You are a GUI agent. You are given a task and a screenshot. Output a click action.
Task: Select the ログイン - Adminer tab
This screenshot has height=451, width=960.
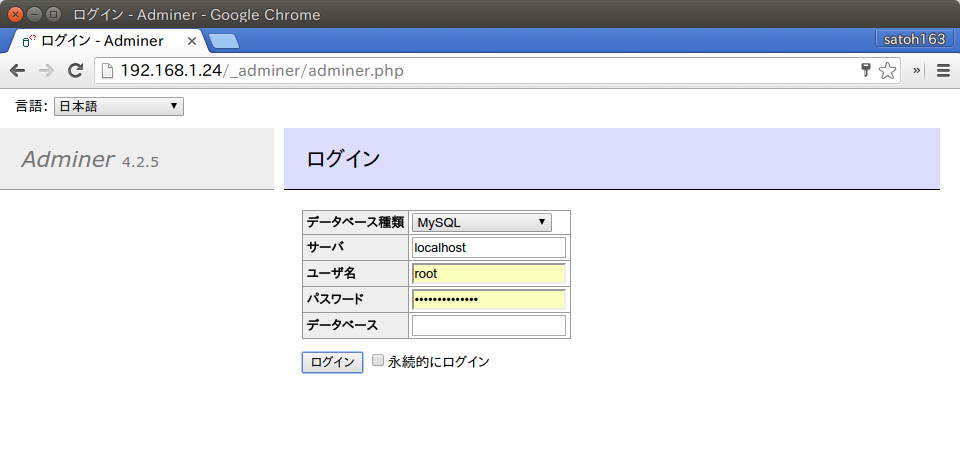coord(104,41)
